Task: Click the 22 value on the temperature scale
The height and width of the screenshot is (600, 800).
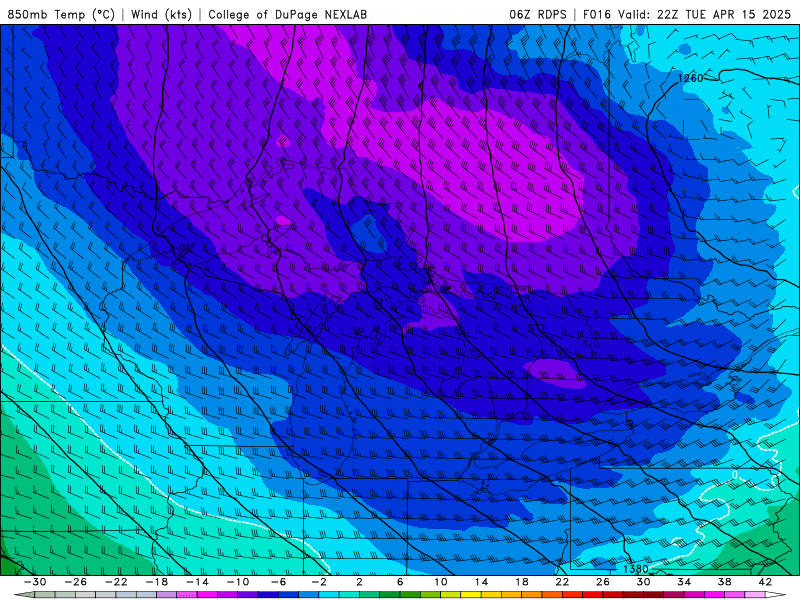Action: (562, 582)
